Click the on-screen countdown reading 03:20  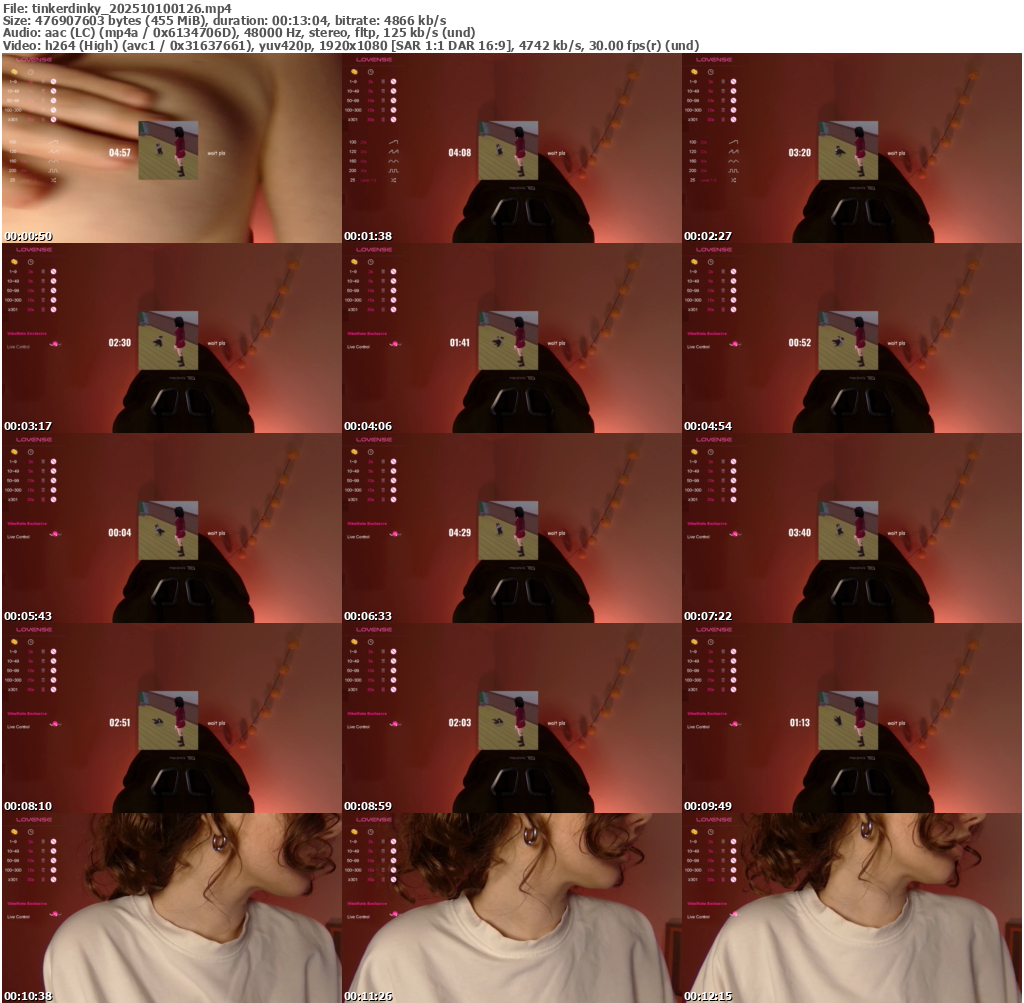point(799,153)
